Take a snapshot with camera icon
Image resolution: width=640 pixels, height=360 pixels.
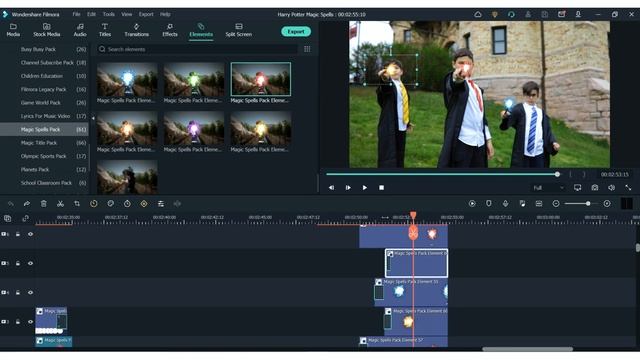click(595, 188)
